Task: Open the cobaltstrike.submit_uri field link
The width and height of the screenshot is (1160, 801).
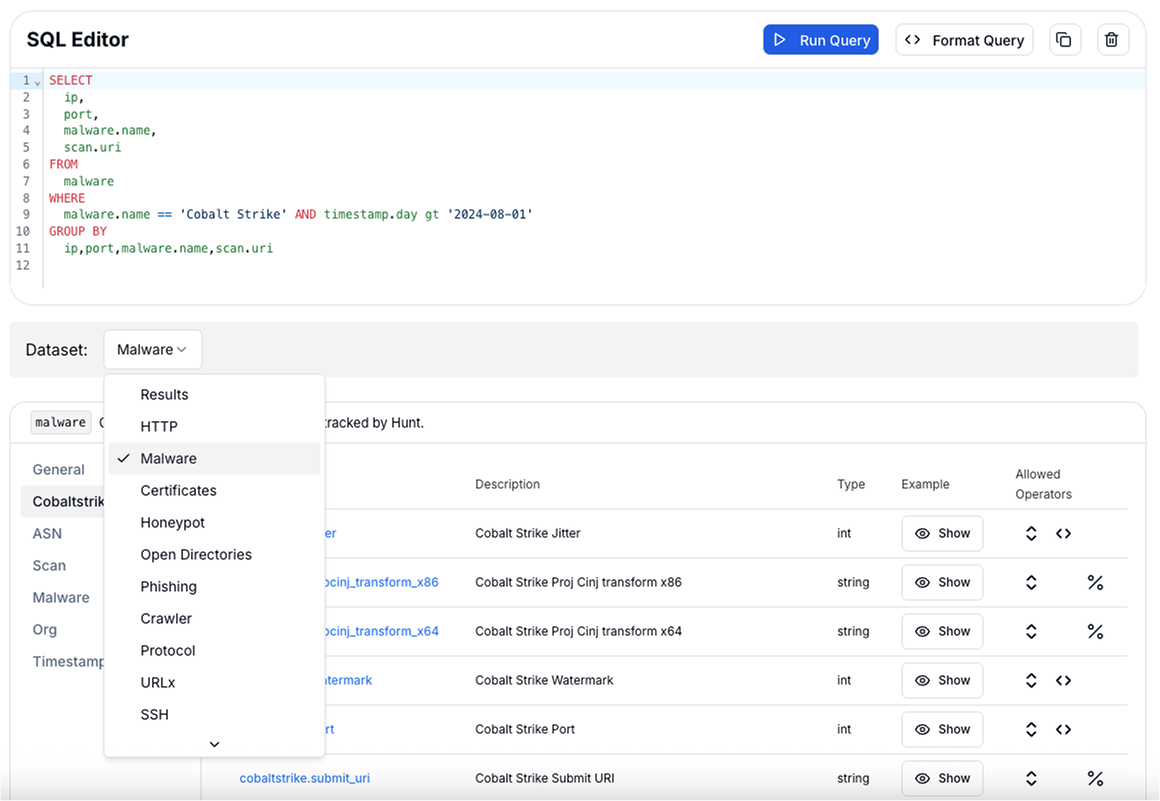Action: tap(304, 778)
